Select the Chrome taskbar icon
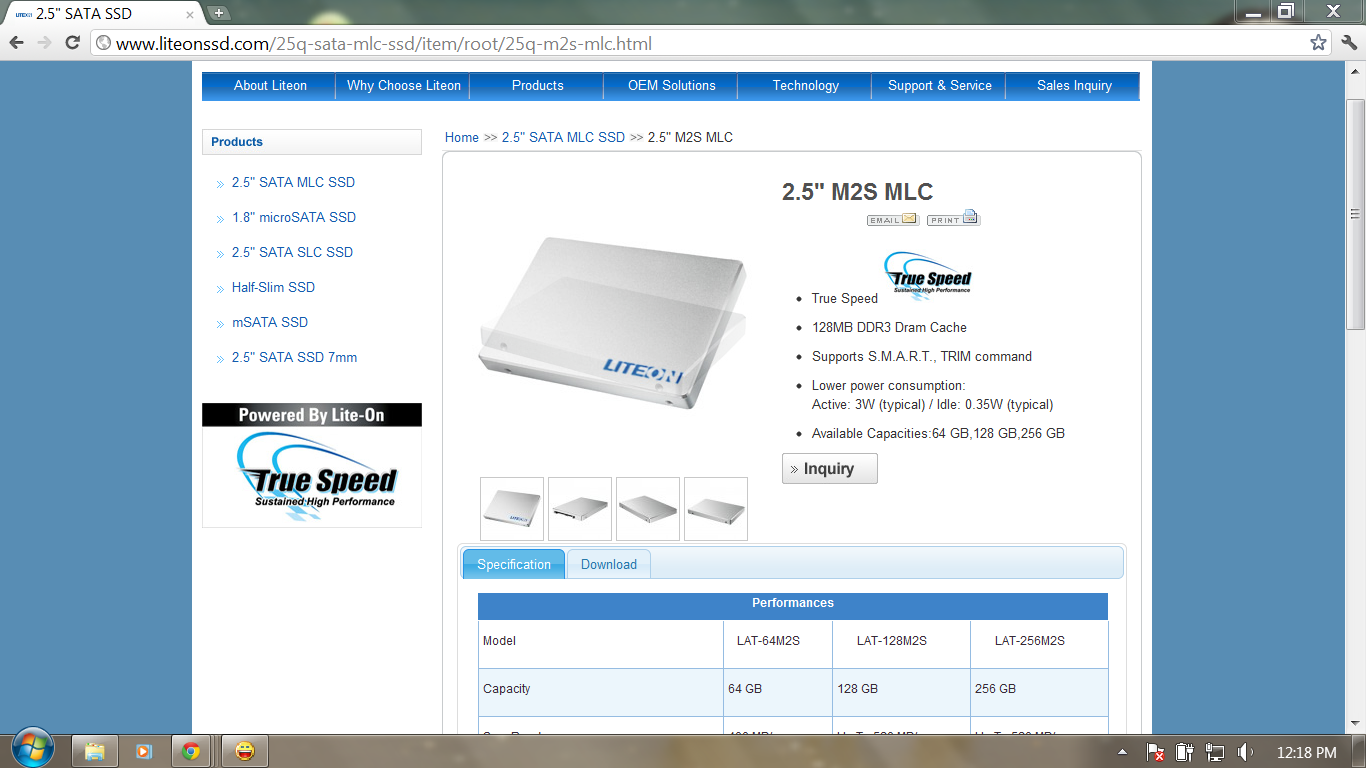The image size is (1366, 768). (x=191, y=750)
